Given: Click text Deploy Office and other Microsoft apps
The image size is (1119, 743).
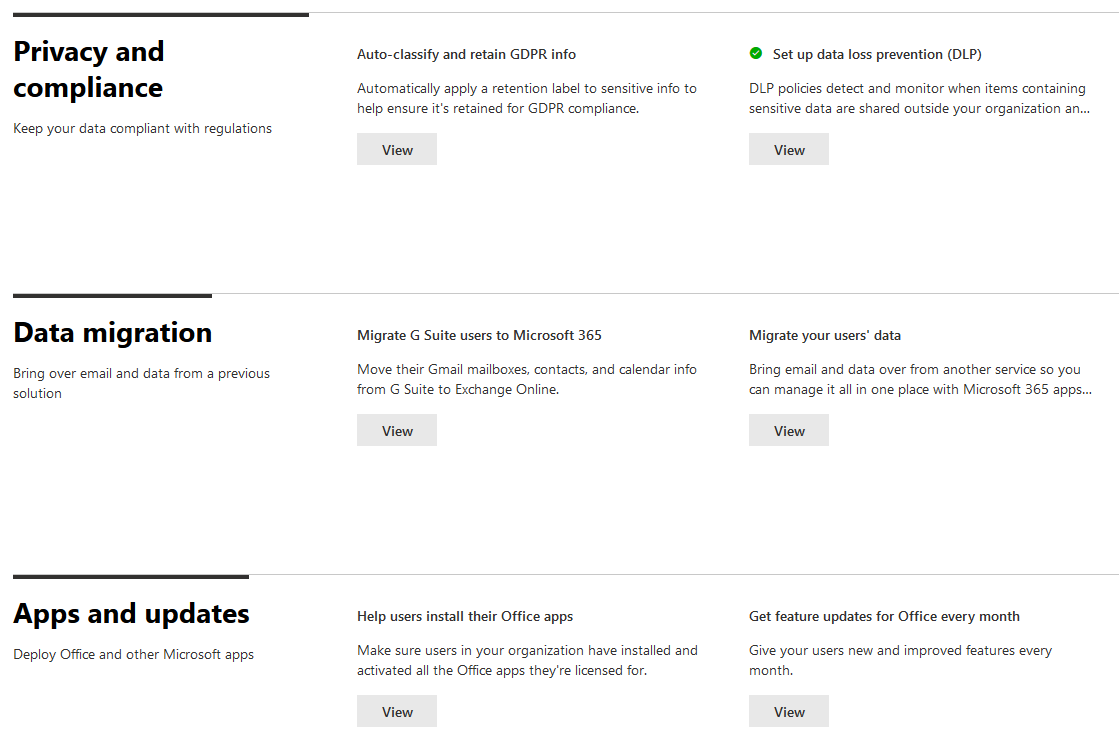Looking at the screenshot, I should coord(133,654).
